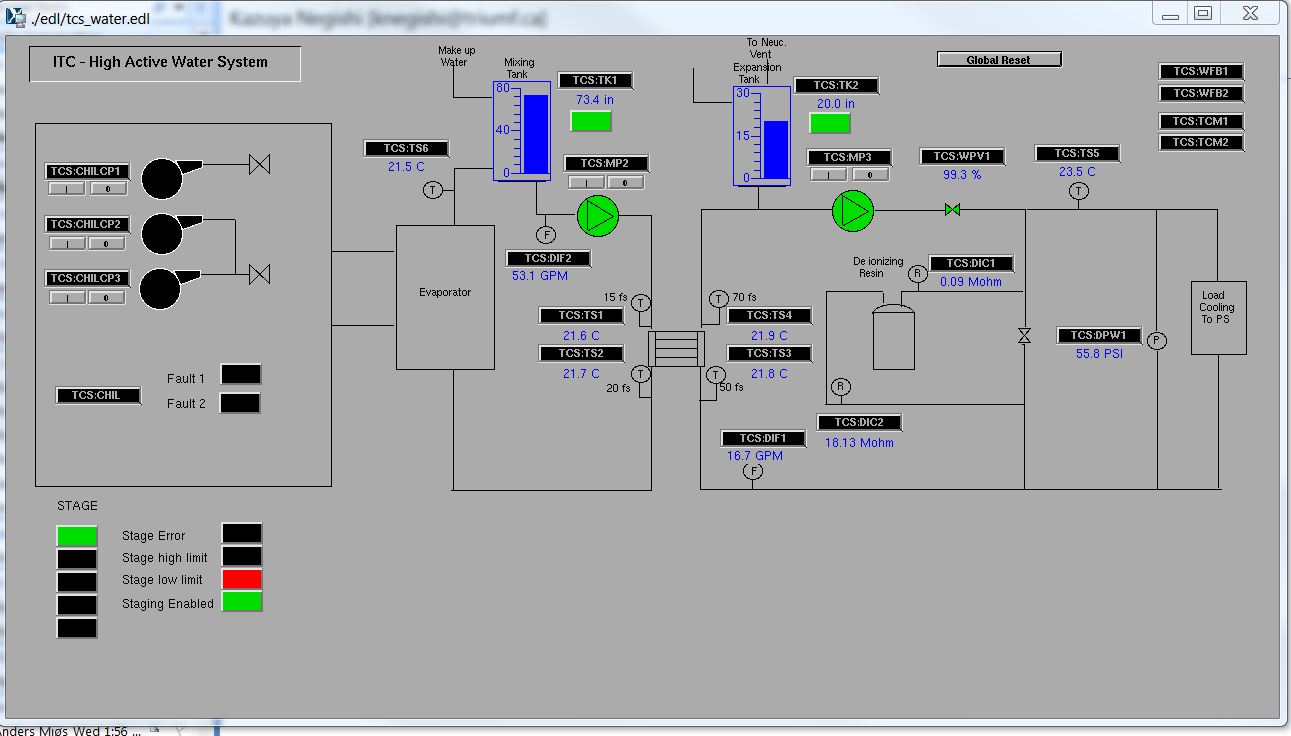Click the Mixing Tank level gauge
The width and height of the screenshot is (1291, 736).
tap(522, 131)
